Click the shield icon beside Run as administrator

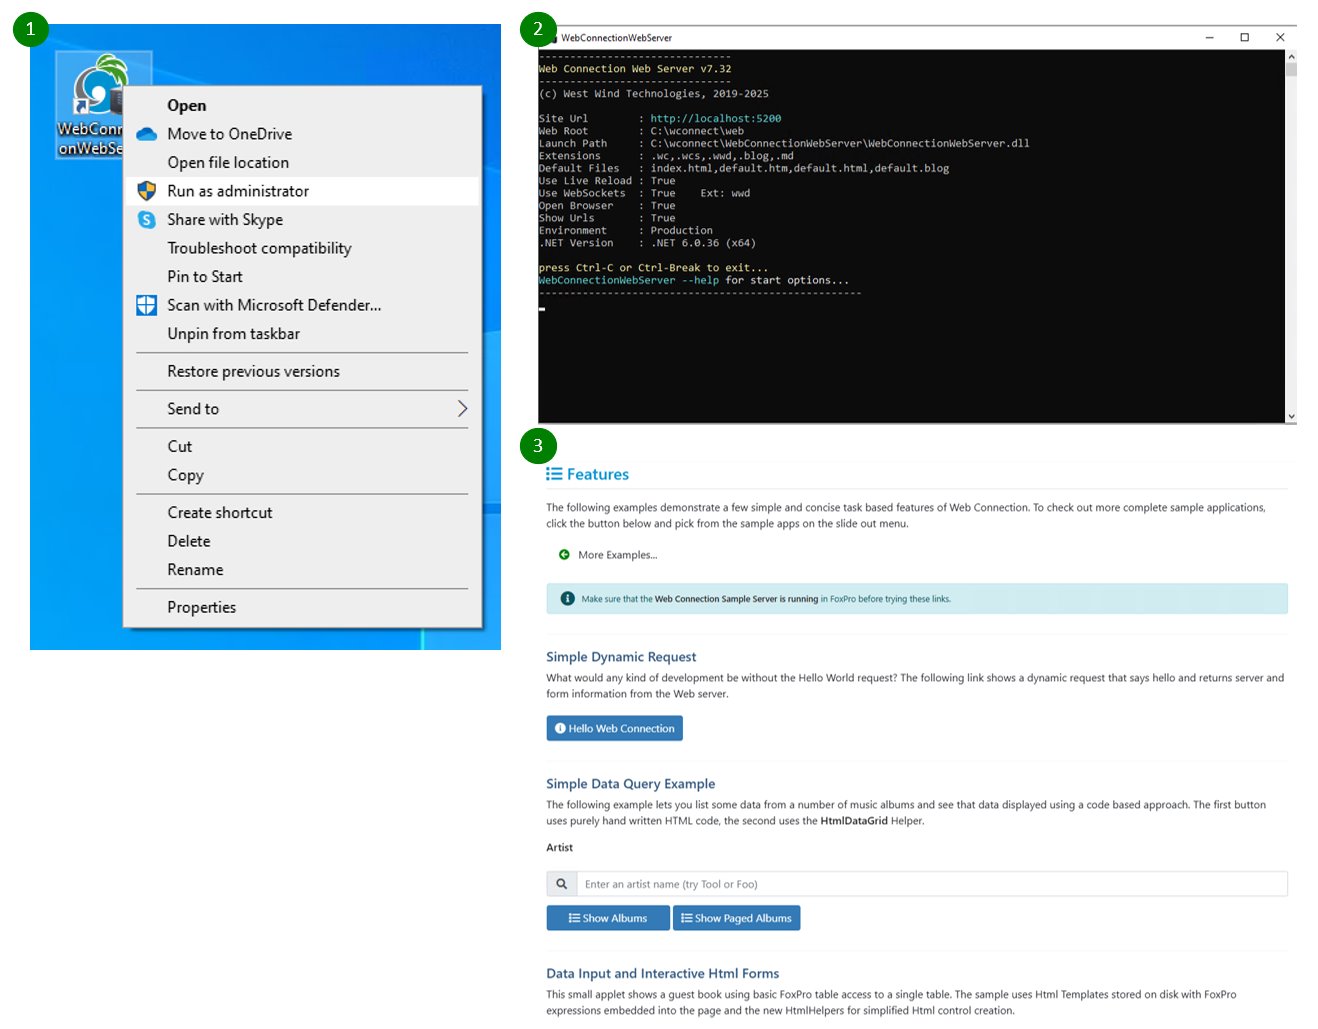[147, 191]
